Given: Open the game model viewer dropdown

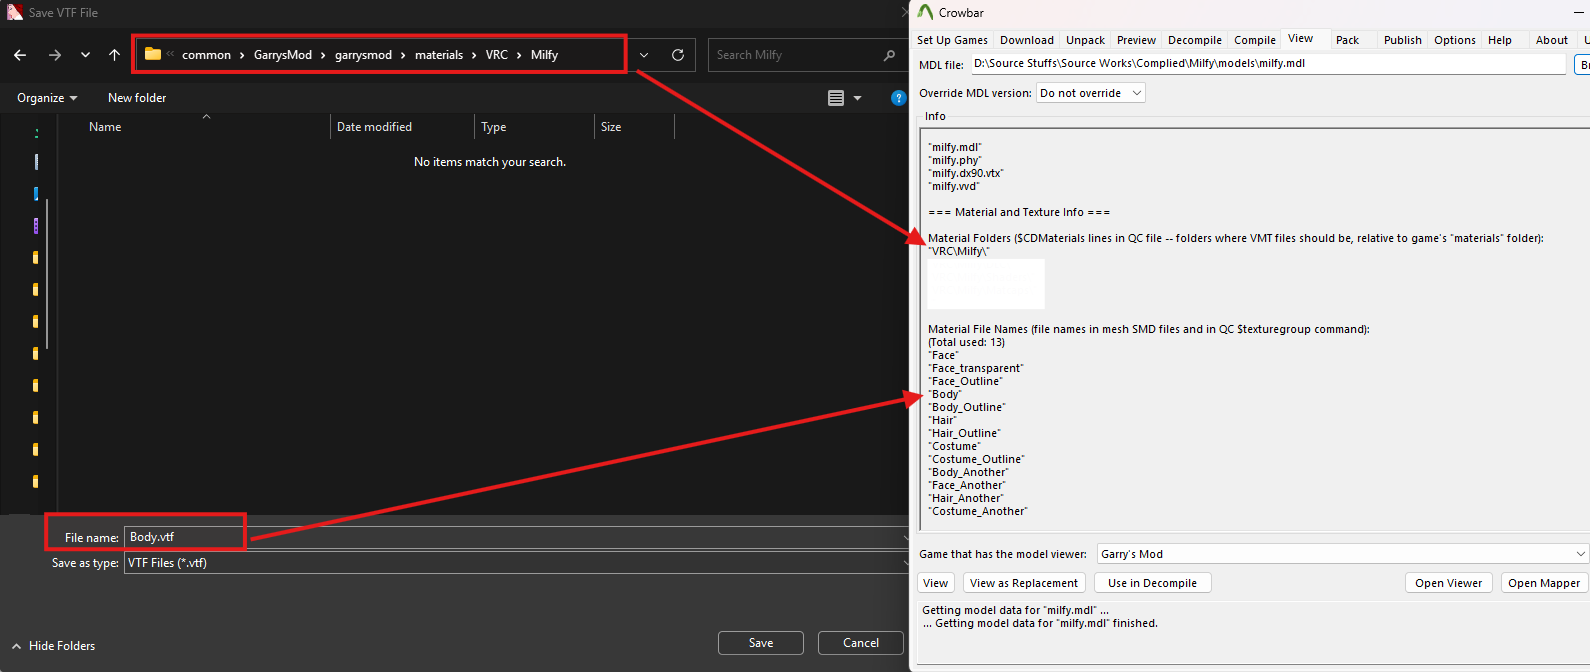Looking at the screenshot, I should pos(1343,554).
